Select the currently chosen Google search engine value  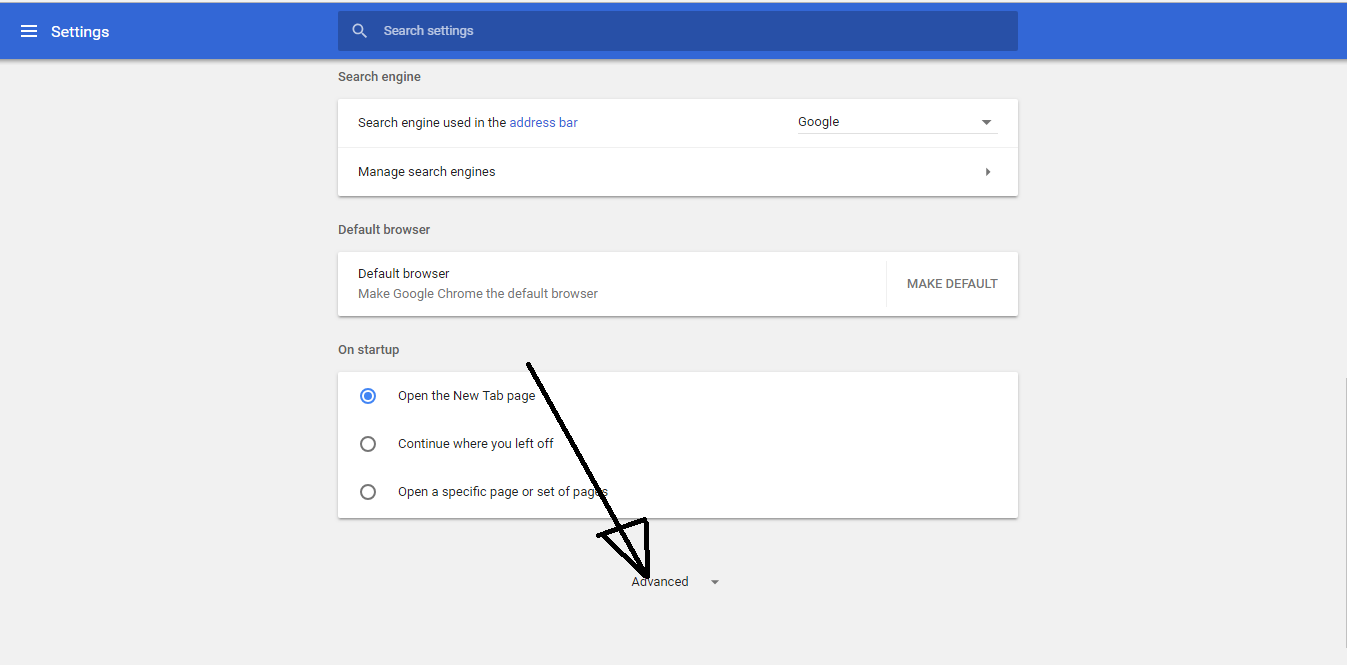pyautogui.click(x=818, y=121)
